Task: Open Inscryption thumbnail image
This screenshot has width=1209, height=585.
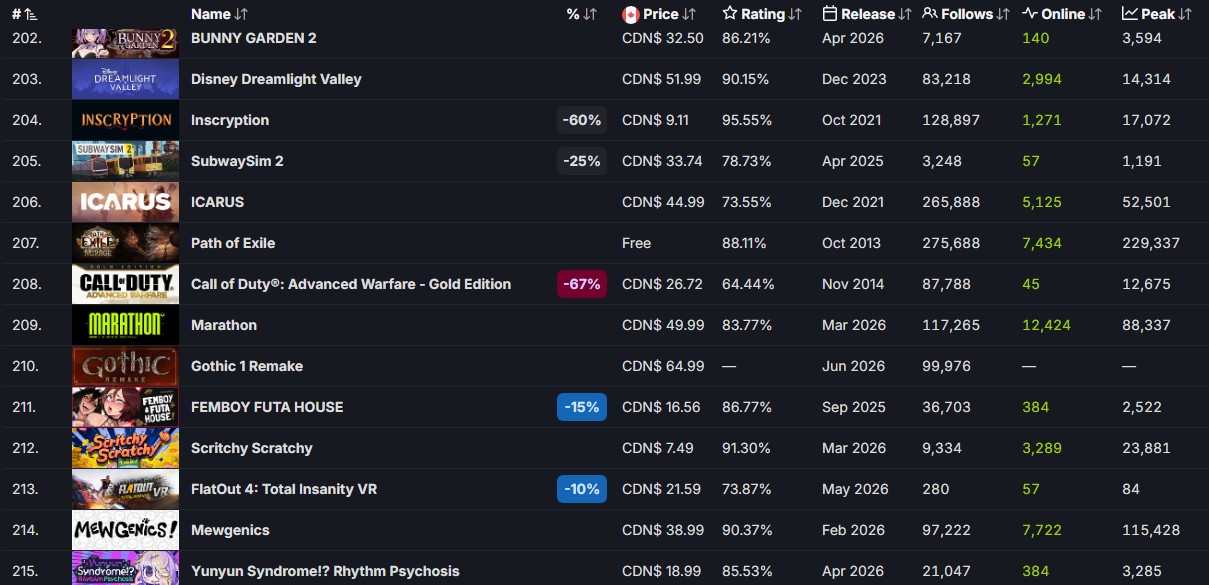Action: 125,120
